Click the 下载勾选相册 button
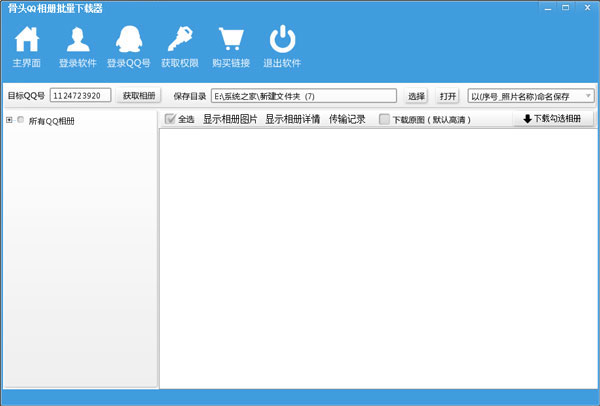This screenshot has height=406, width=600. (x=553, y=119)
